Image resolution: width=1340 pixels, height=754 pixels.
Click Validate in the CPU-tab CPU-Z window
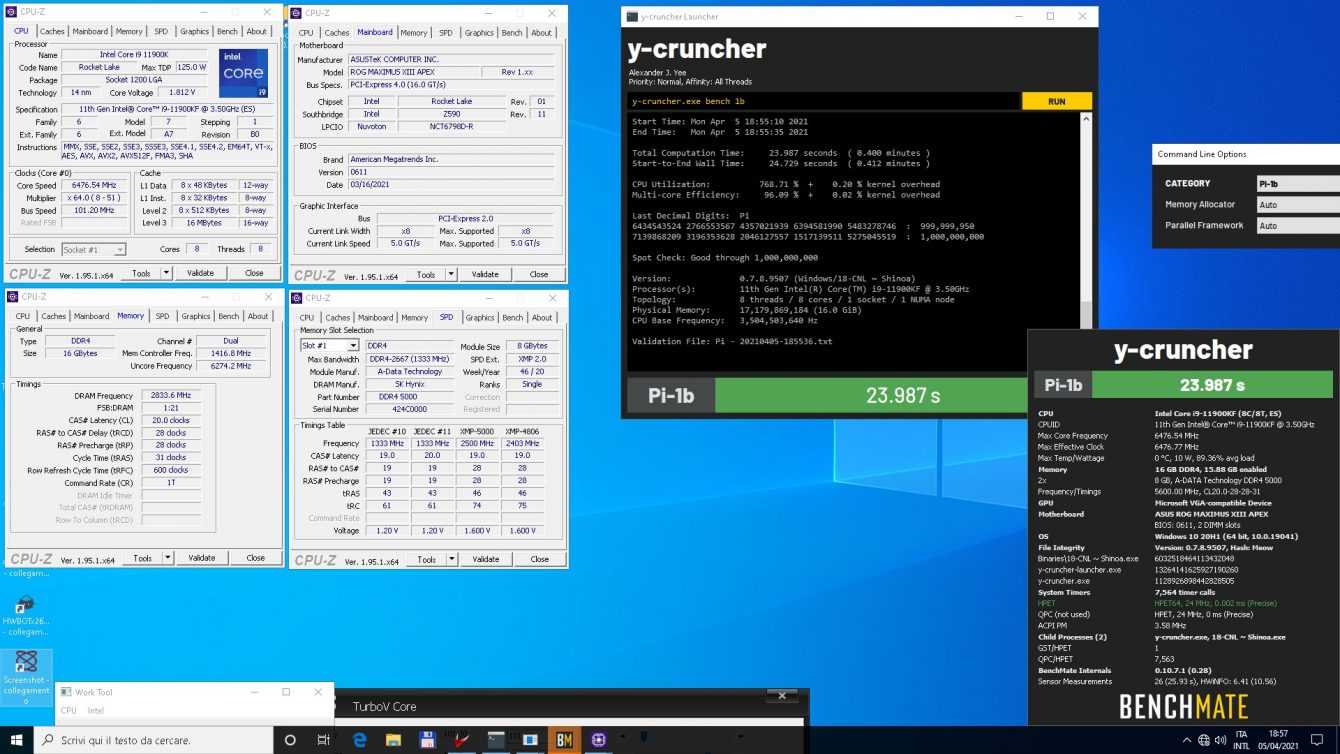tap(200, 273)
